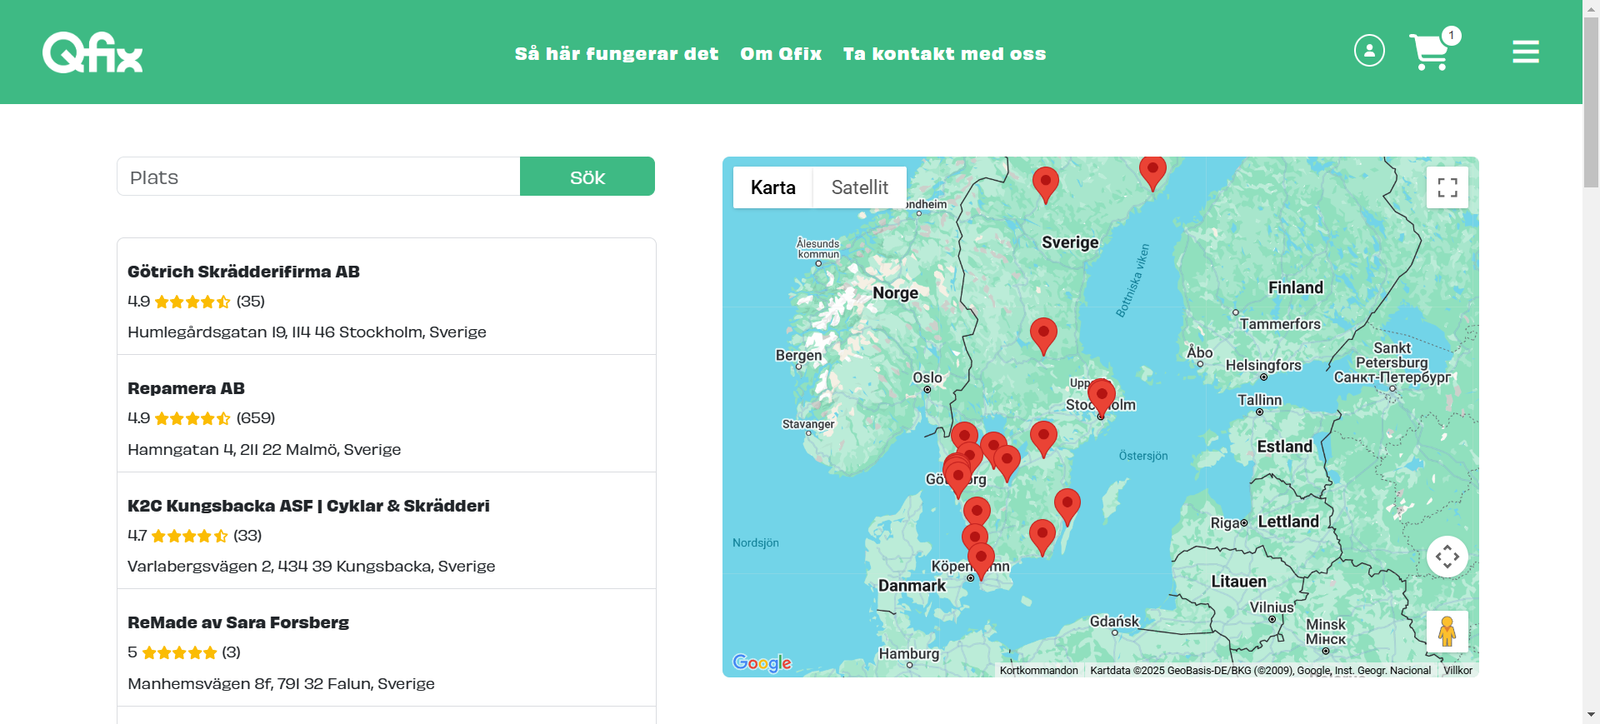
Task: Open the hamburger menu
Action: (1525, 51)
